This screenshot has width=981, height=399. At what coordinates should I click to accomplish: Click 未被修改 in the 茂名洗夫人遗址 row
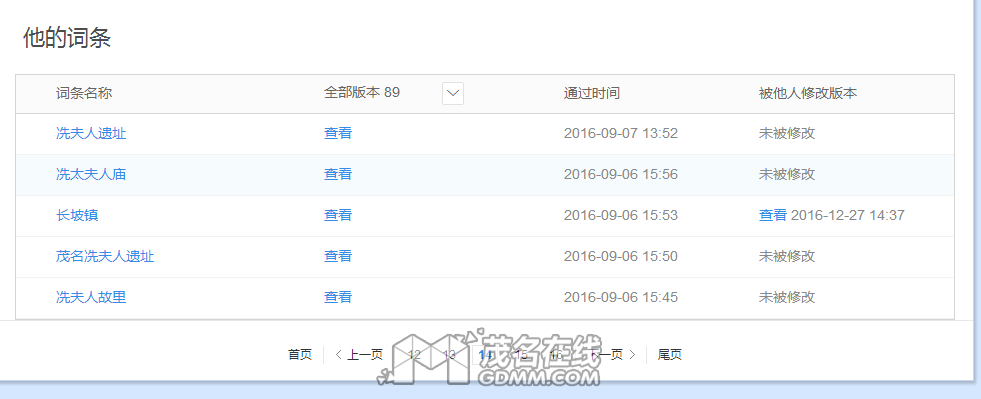pos(787,256)
